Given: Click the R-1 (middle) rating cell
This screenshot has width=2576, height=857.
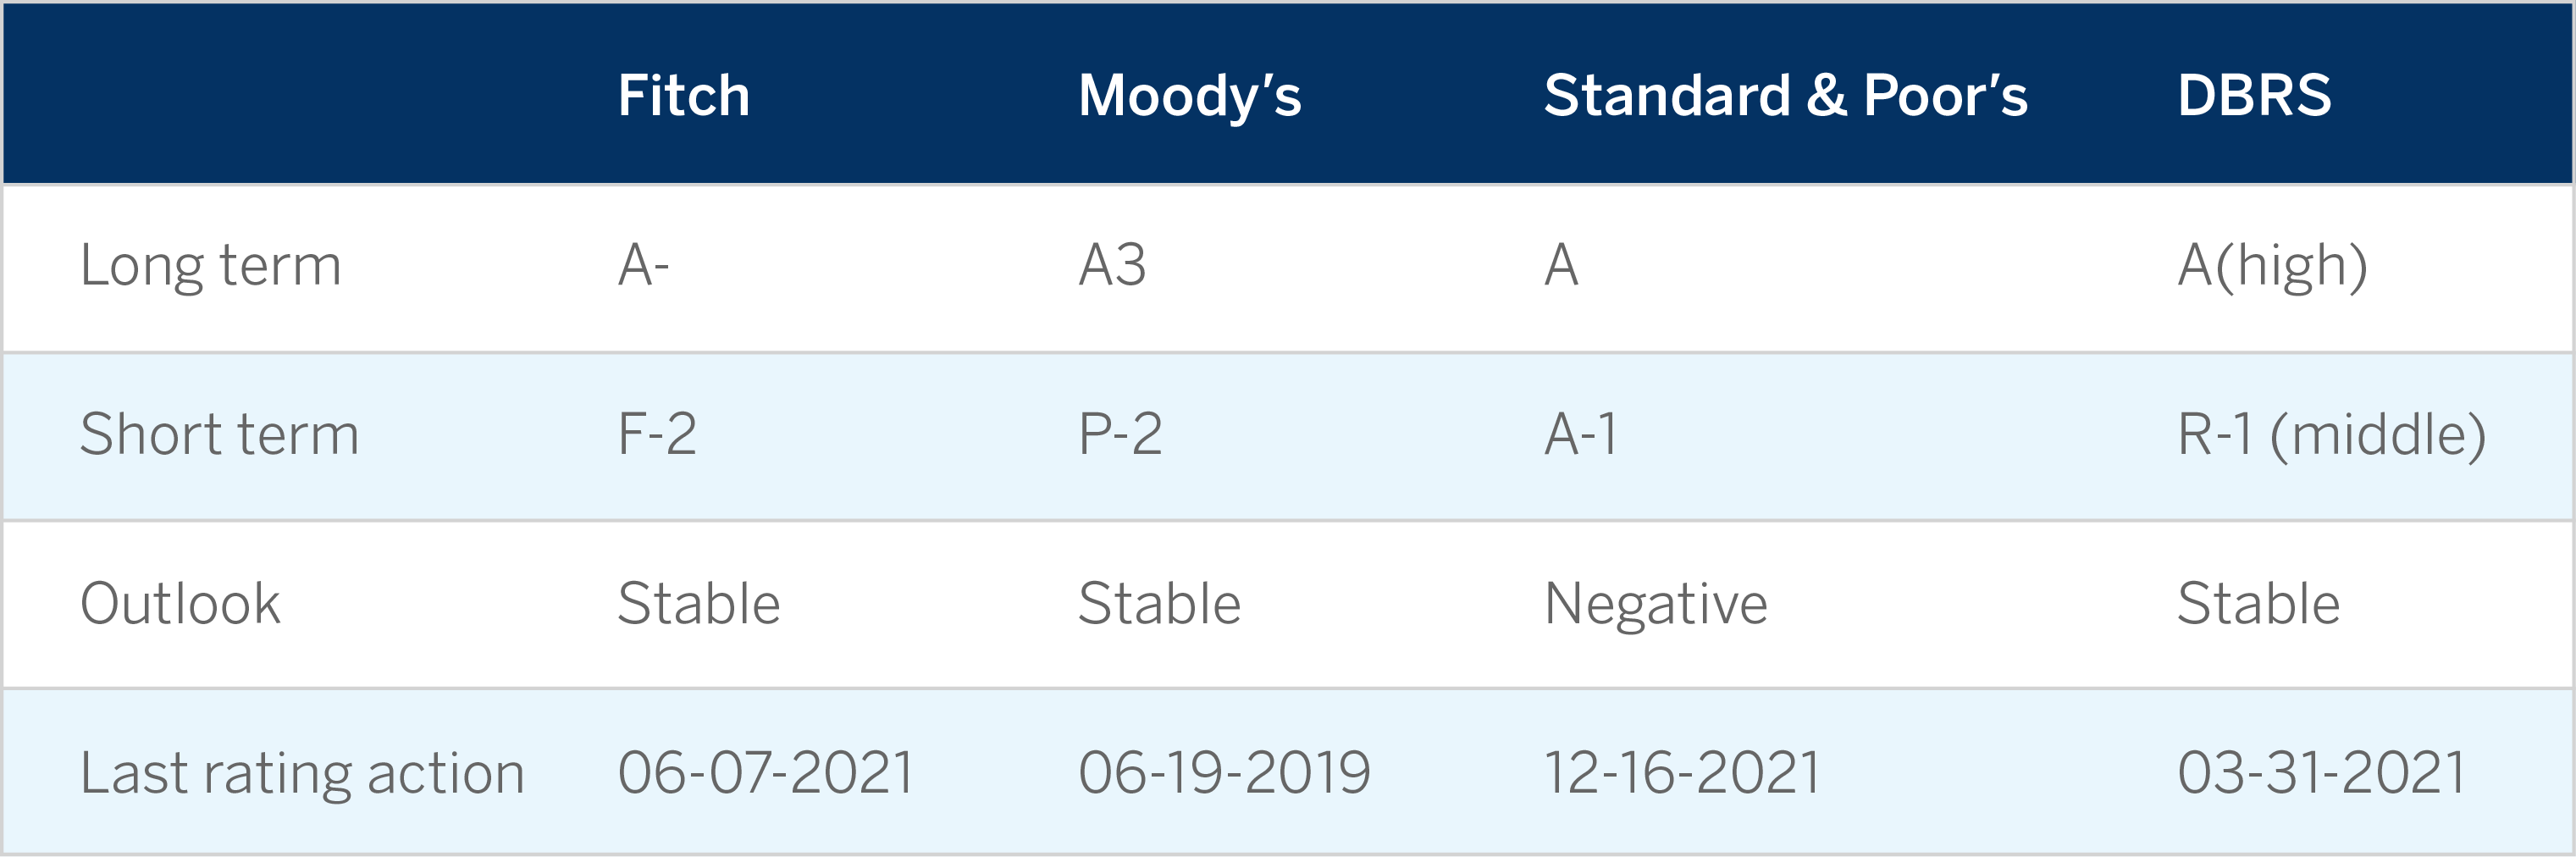Looking at the screenshot, I should point(2332,436).
